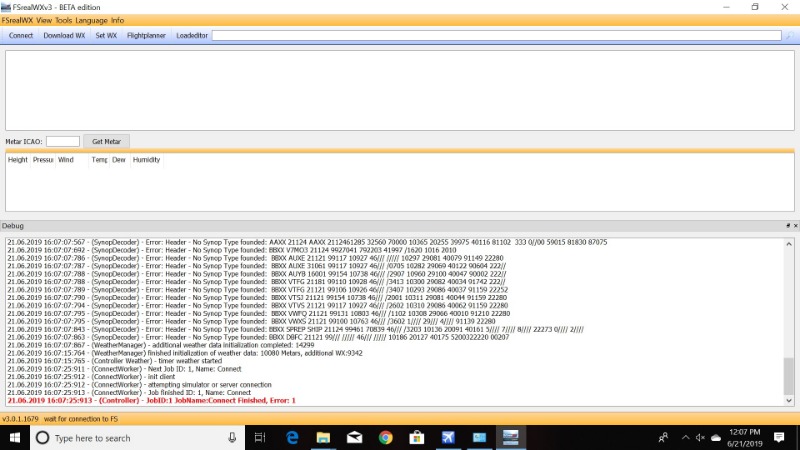This screenshot has width=800, height=450.
Task: Select log line 'init client'
Action: pos(91,377)
